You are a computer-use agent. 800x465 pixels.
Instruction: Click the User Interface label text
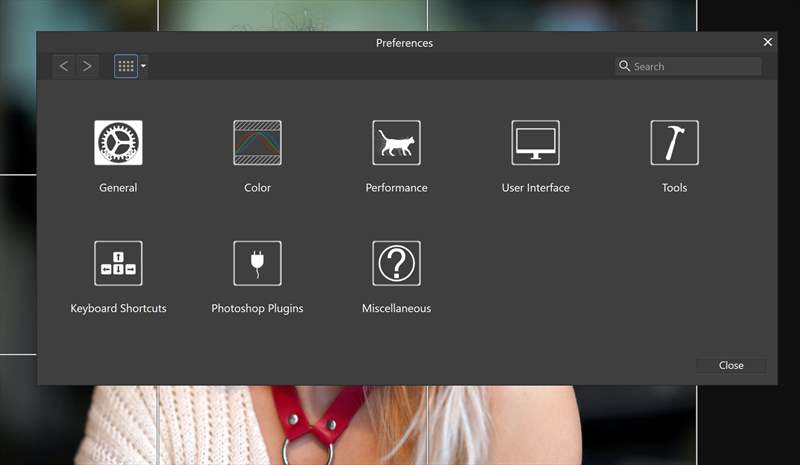pyautogui.click(x=535, y=188)
